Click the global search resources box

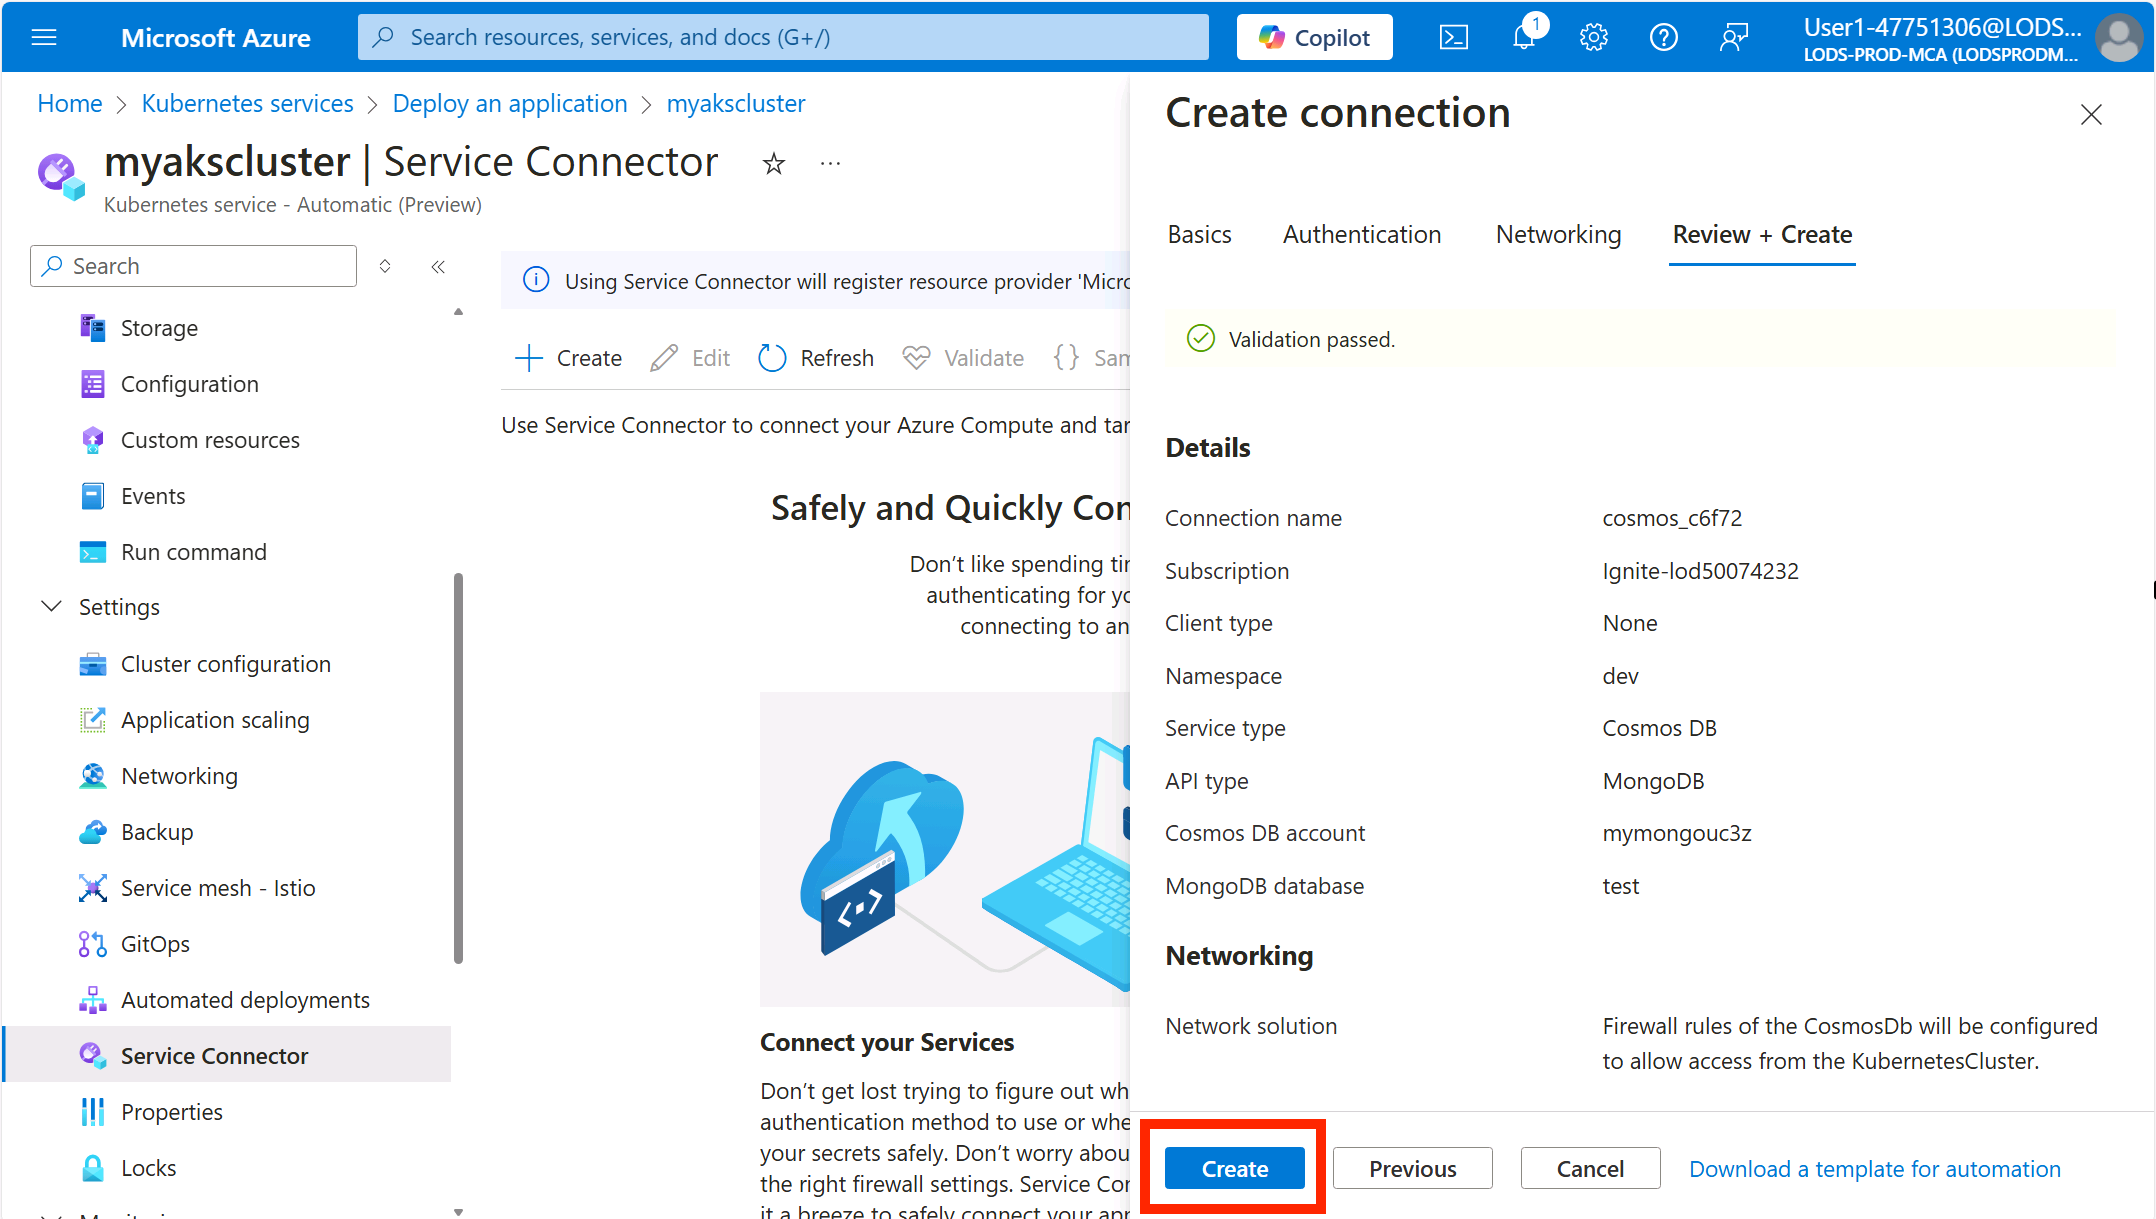coord(783,37)
